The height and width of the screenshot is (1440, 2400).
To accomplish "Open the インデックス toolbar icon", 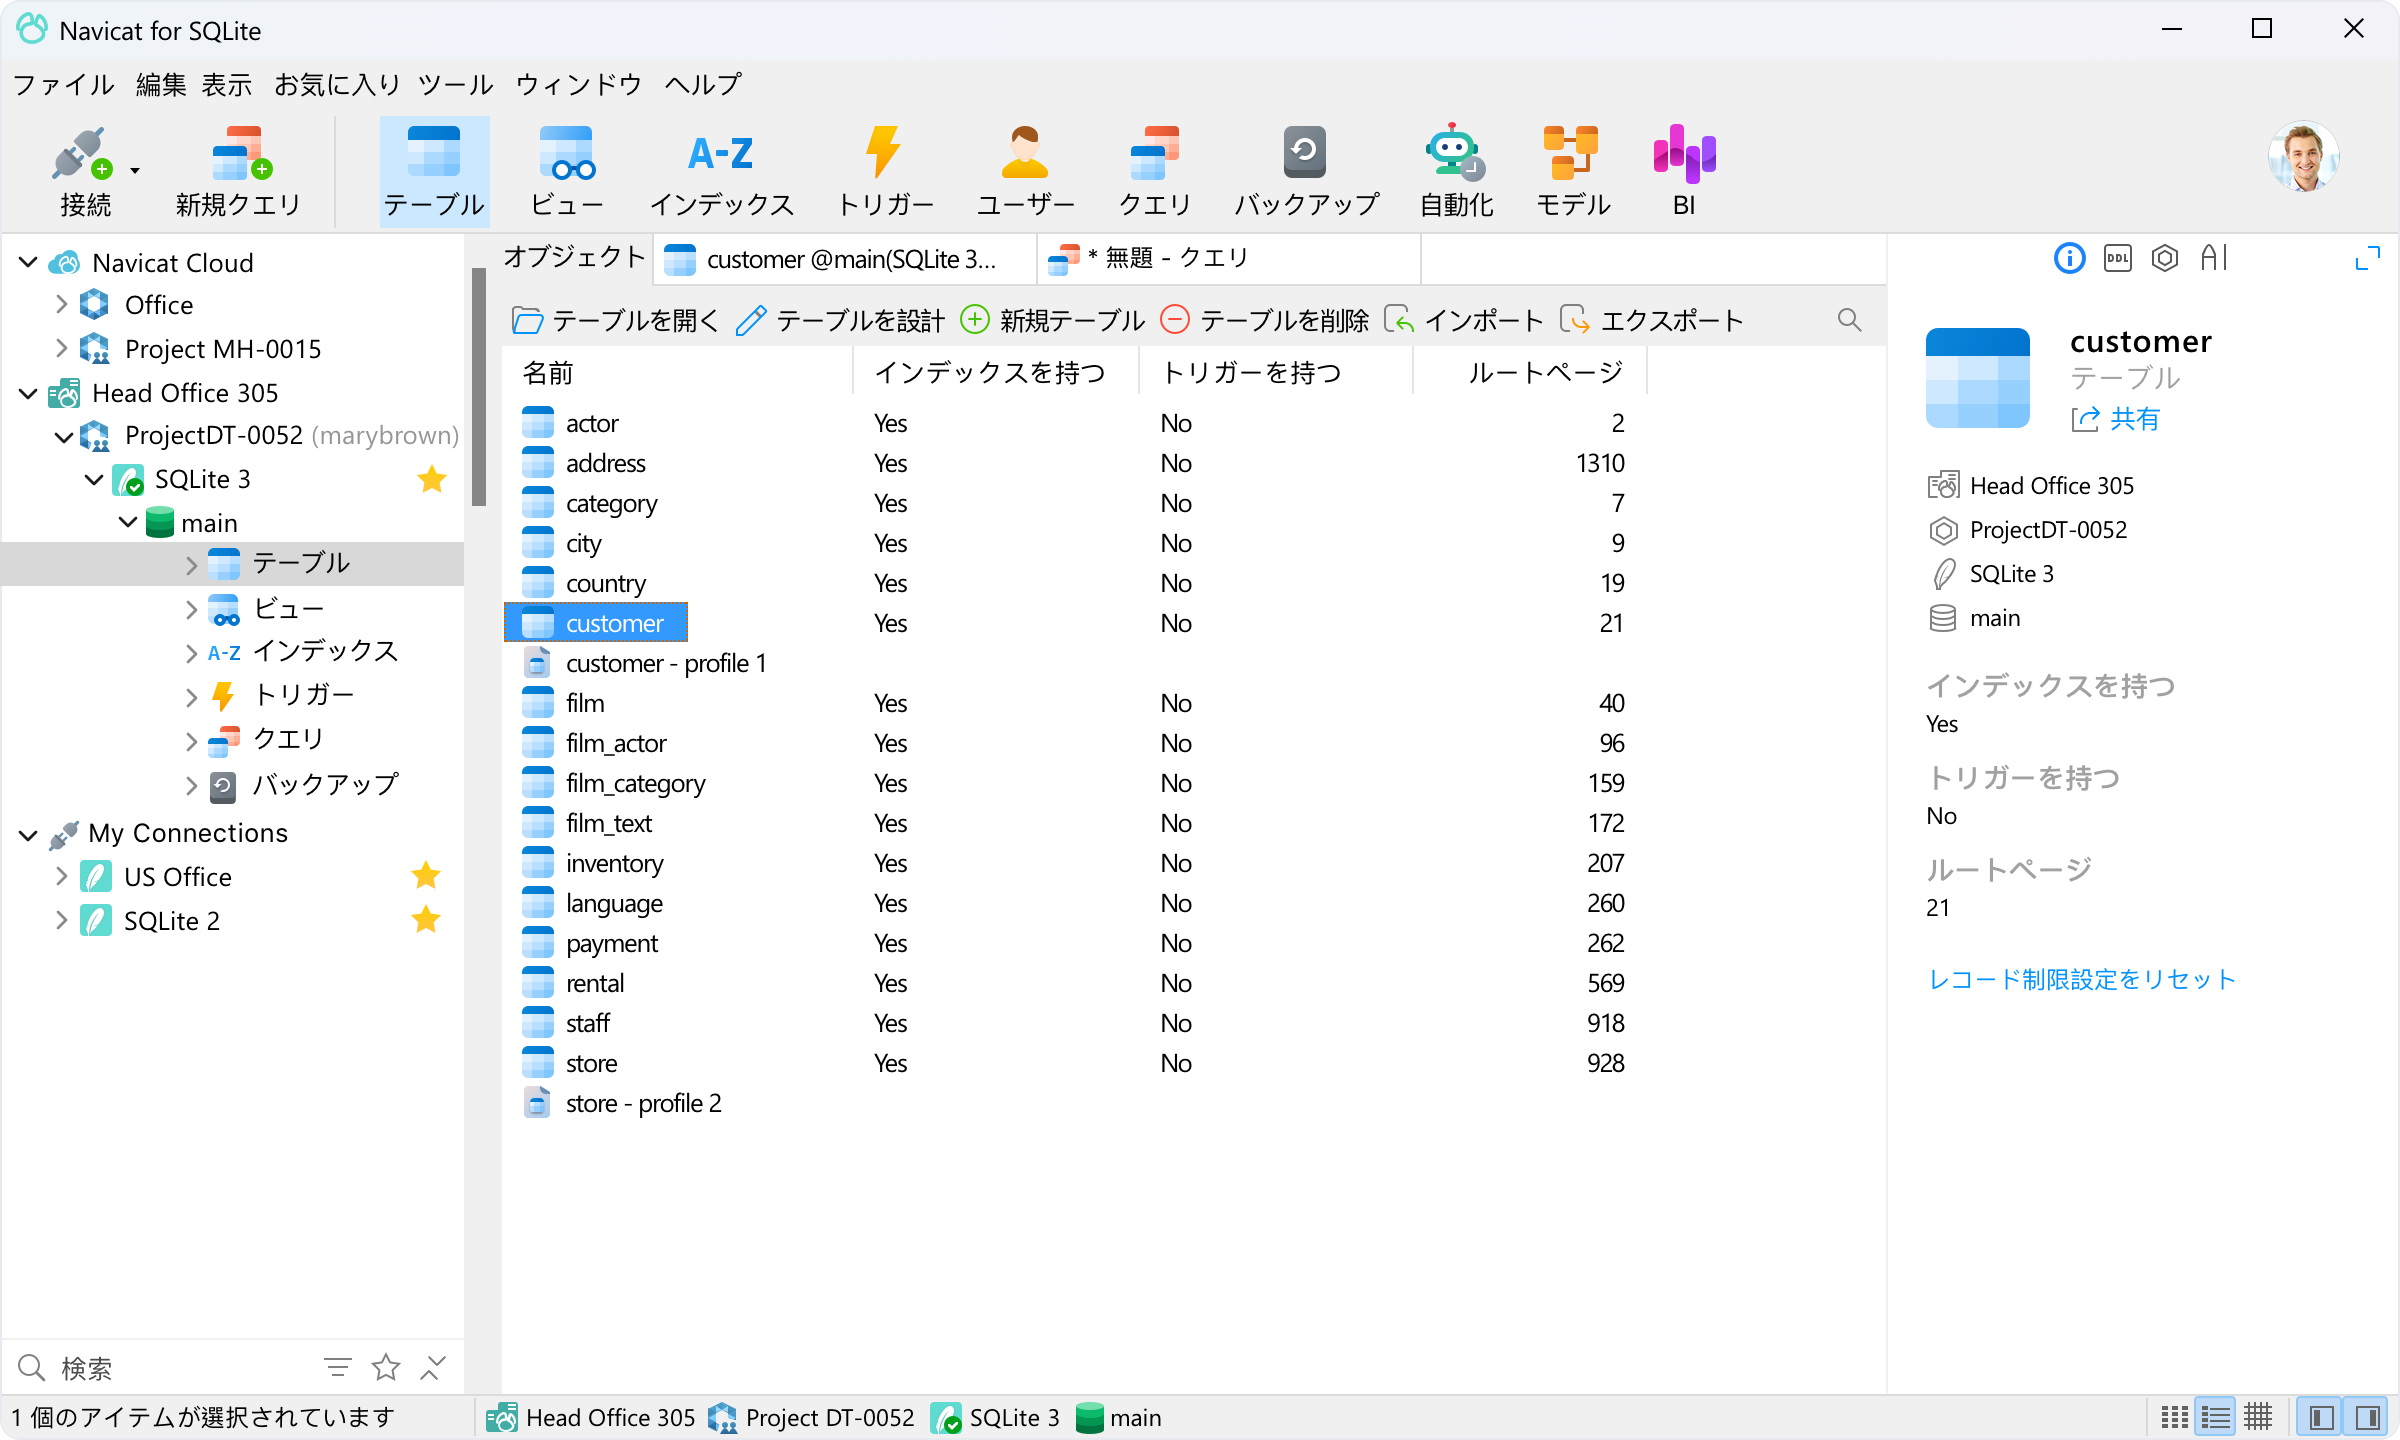I will (721, 171).
